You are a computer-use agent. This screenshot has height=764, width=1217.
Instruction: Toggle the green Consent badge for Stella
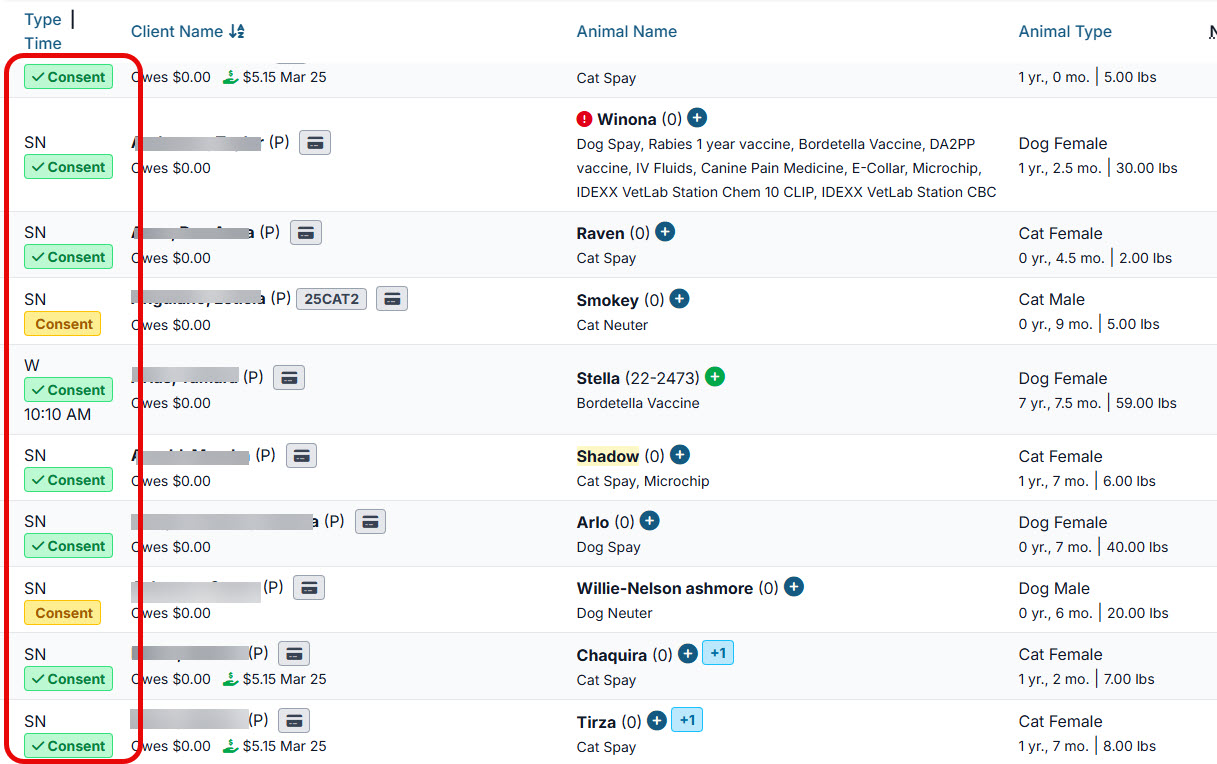coord(68,390)
